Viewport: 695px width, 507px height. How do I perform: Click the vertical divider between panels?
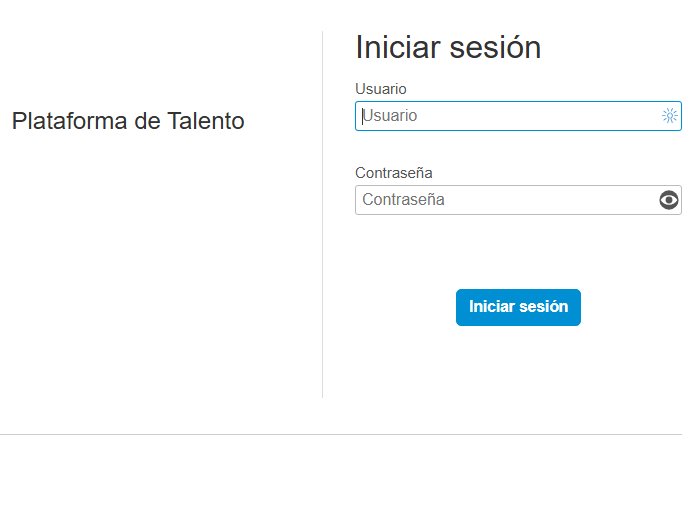(x=323, y=214)
